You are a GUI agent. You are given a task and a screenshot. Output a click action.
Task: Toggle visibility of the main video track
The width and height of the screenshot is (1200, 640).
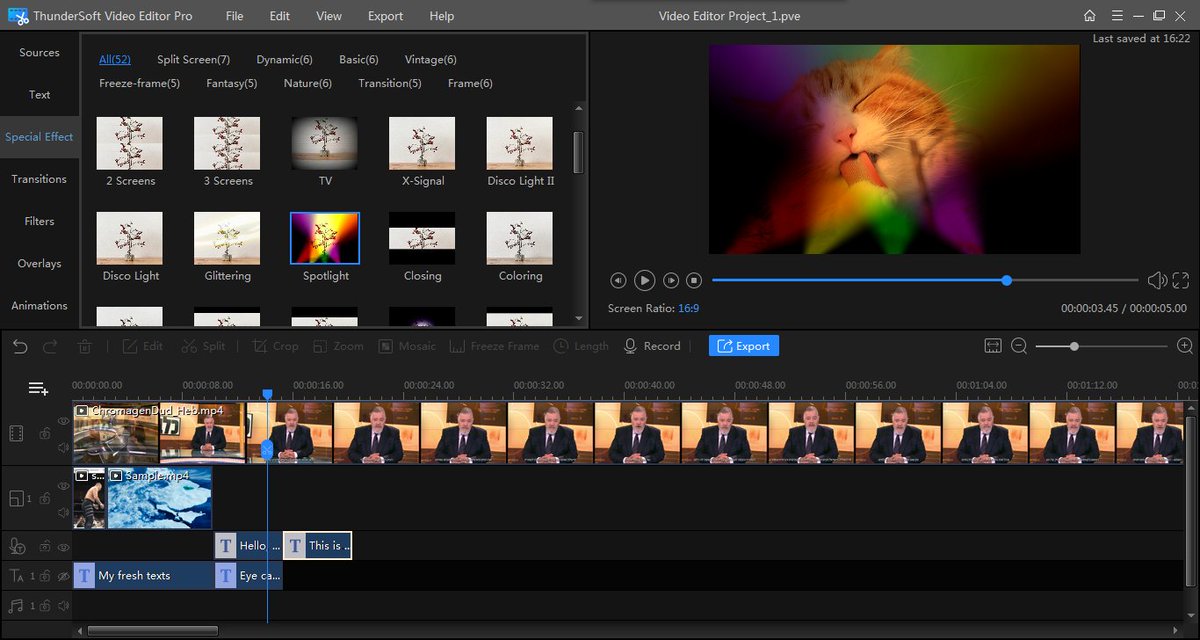tap(62, 422)
